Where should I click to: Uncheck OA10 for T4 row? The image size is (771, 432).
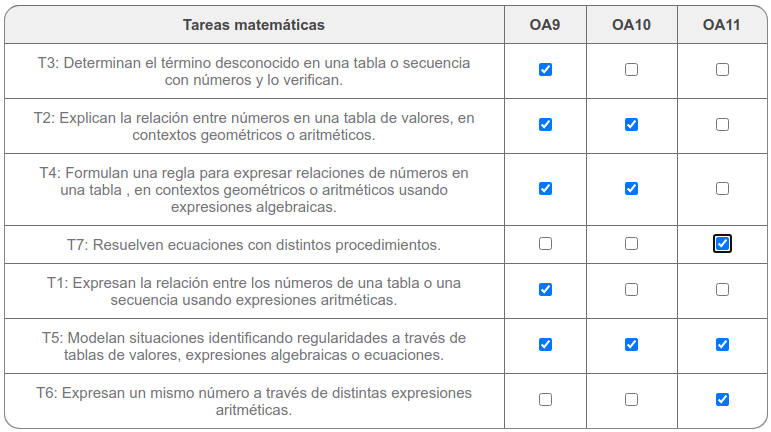(631, 189)
